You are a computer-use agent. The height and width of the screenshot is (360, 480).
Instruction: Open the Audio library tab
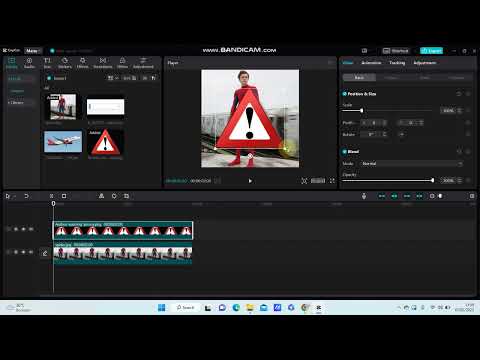29,63
